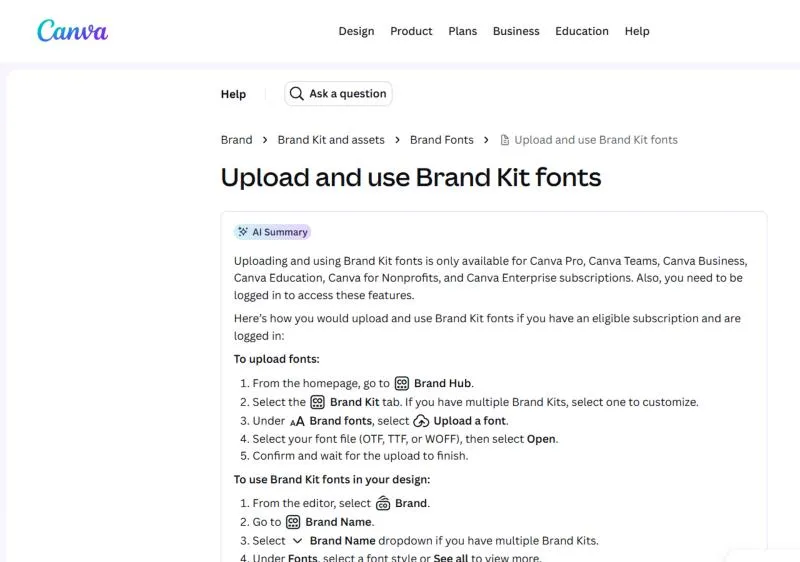
Task: Click the magnifier icon in Ask a question
Action: click(x=296, y=94)
